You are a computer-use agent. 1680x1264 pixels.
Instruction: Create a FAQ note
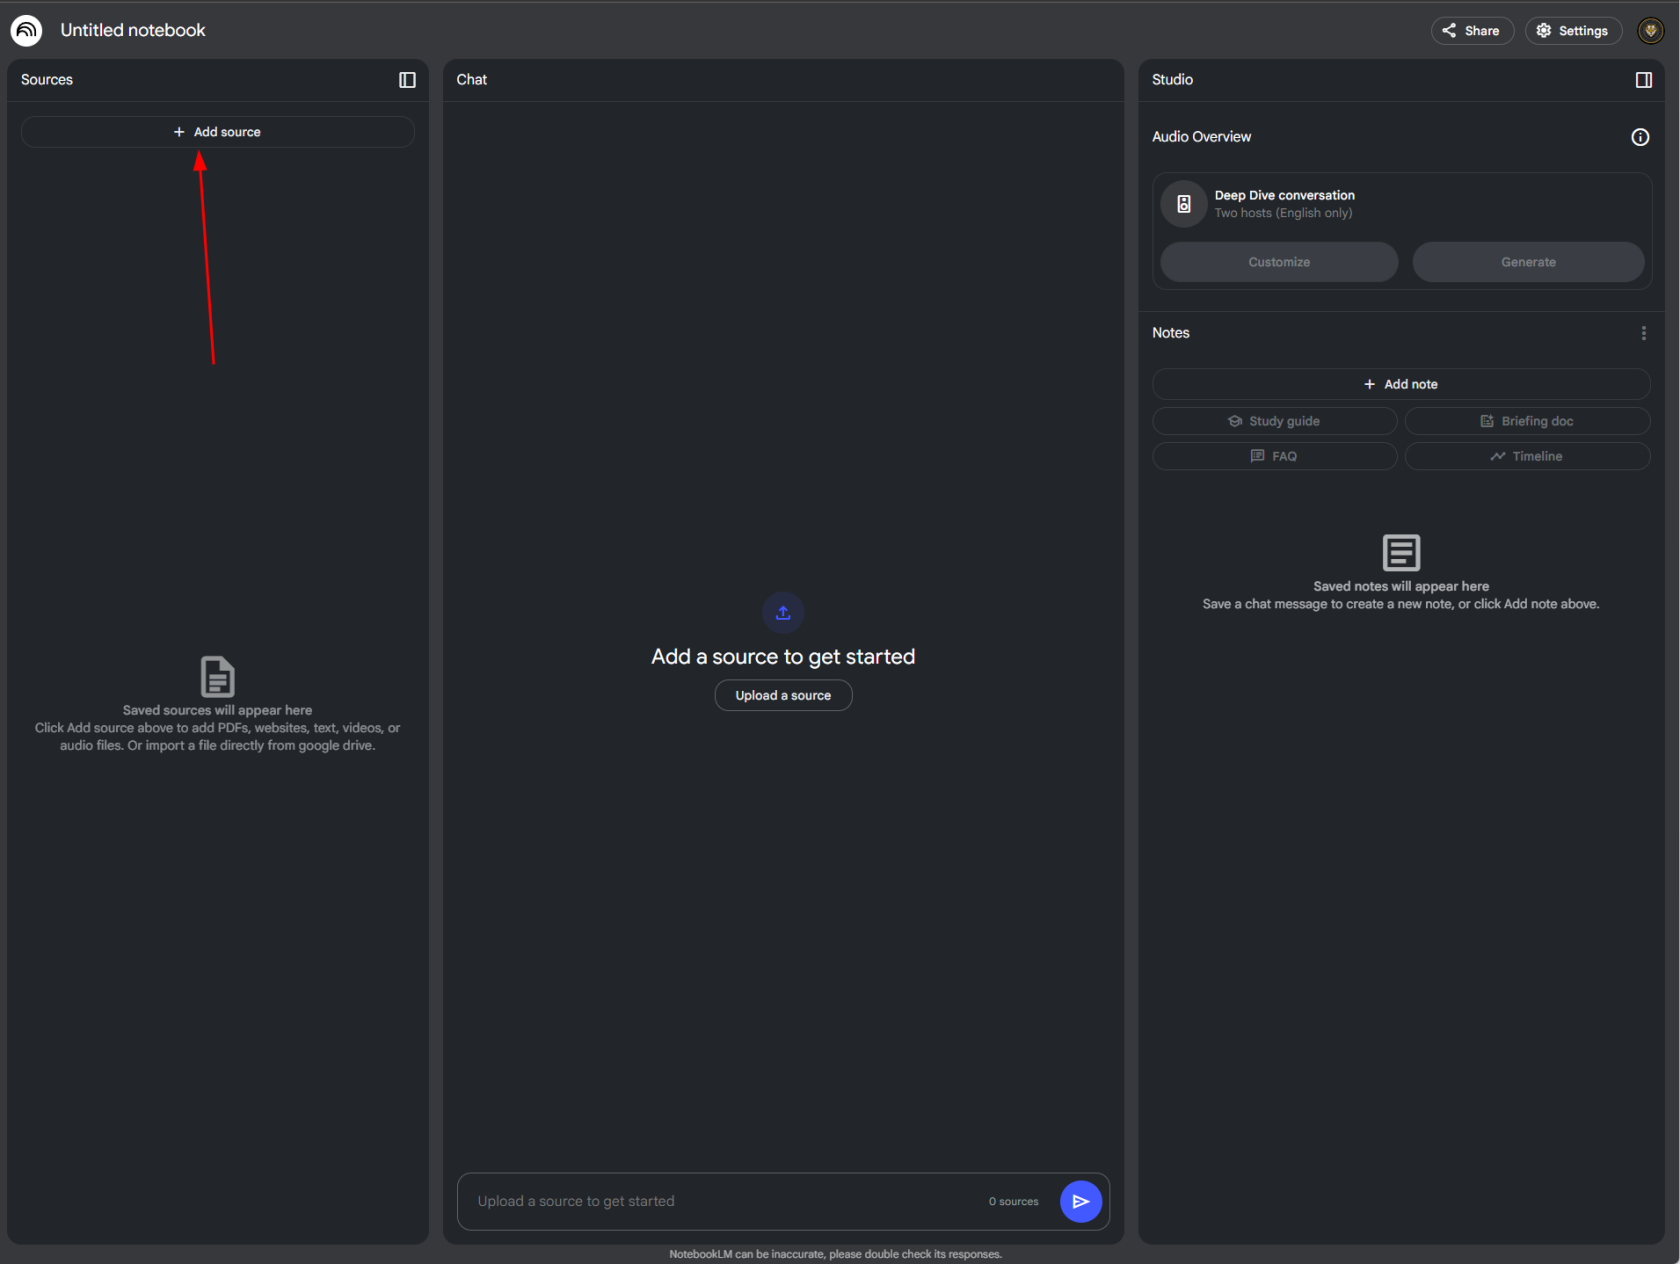[1274, 456]
